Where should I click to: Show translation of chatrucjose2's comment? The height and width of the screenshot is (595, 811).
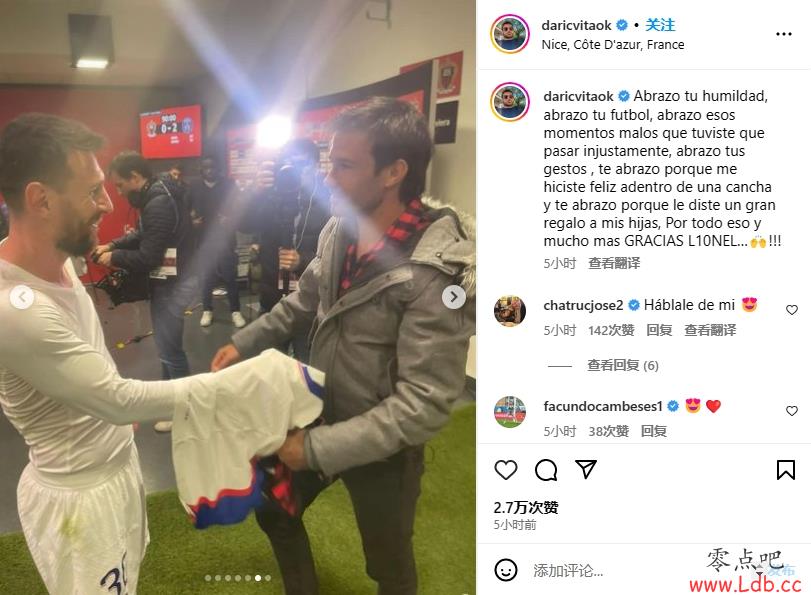(x=710, y=330)
